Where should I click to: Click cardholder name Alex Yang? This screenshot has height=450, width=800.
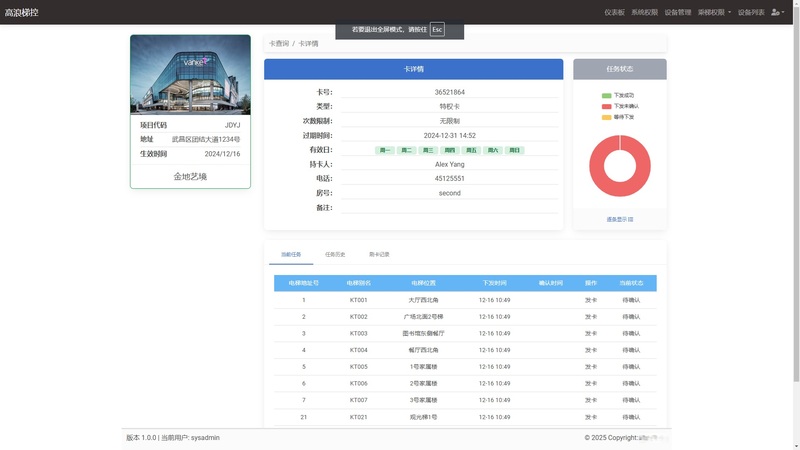pos(449,164)
